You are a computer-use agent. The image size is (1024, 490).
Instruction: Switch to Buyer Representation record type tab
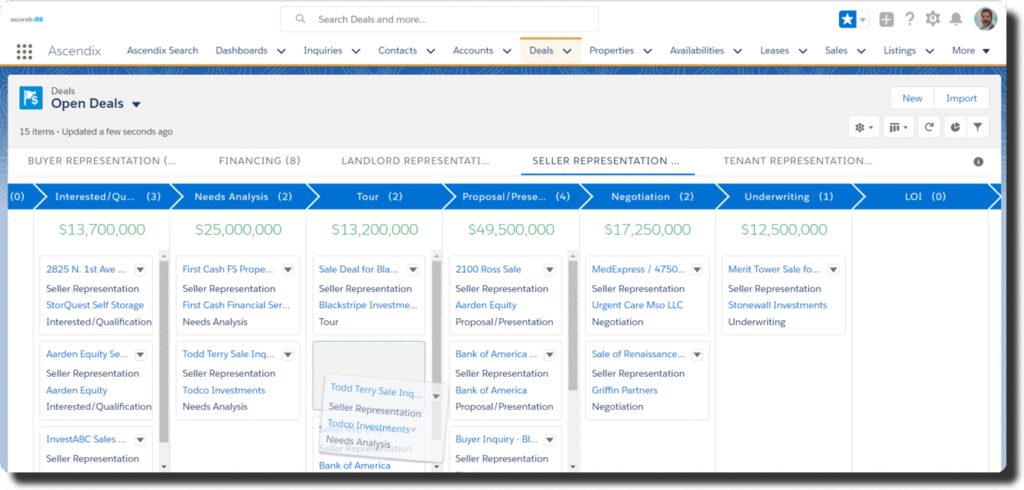tap(102, 161)
